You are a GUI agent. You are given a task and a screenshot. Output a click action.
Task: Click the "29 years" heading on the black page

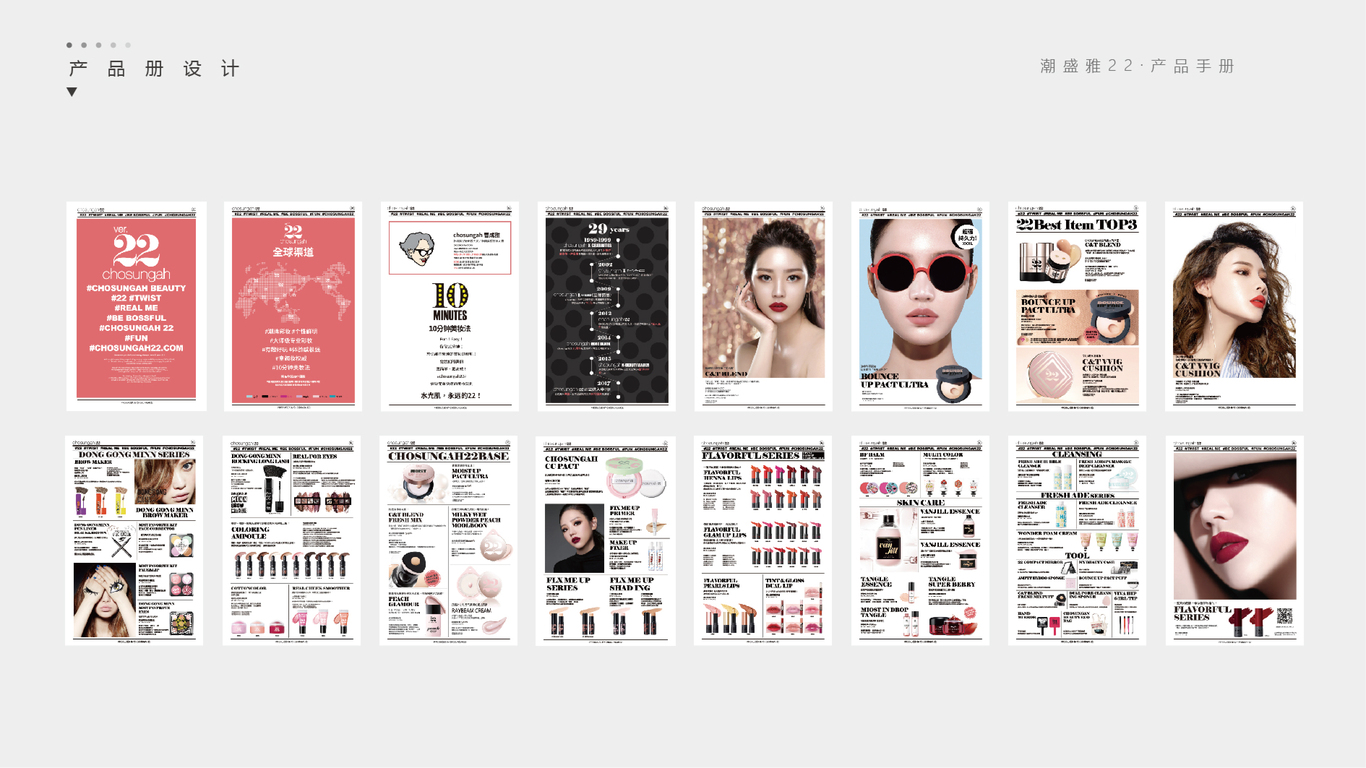pos(607,228)
